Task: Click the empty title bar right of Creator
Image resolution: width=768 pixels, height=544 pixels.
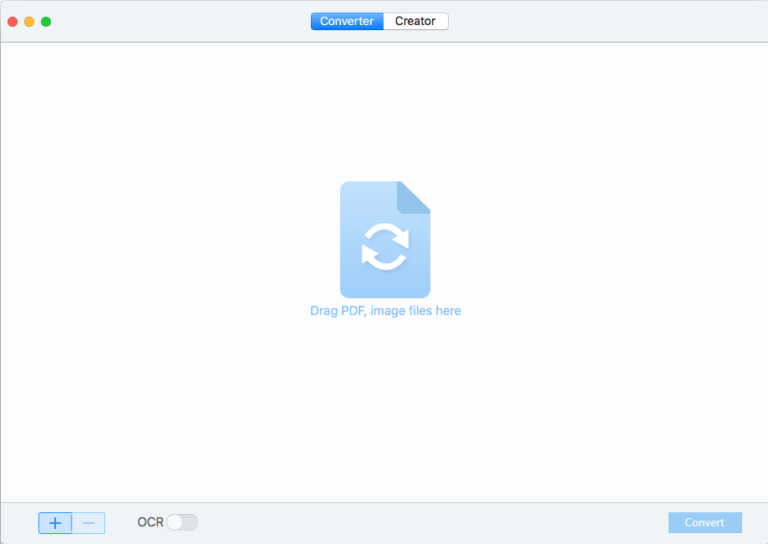Action: pos(600,21)
